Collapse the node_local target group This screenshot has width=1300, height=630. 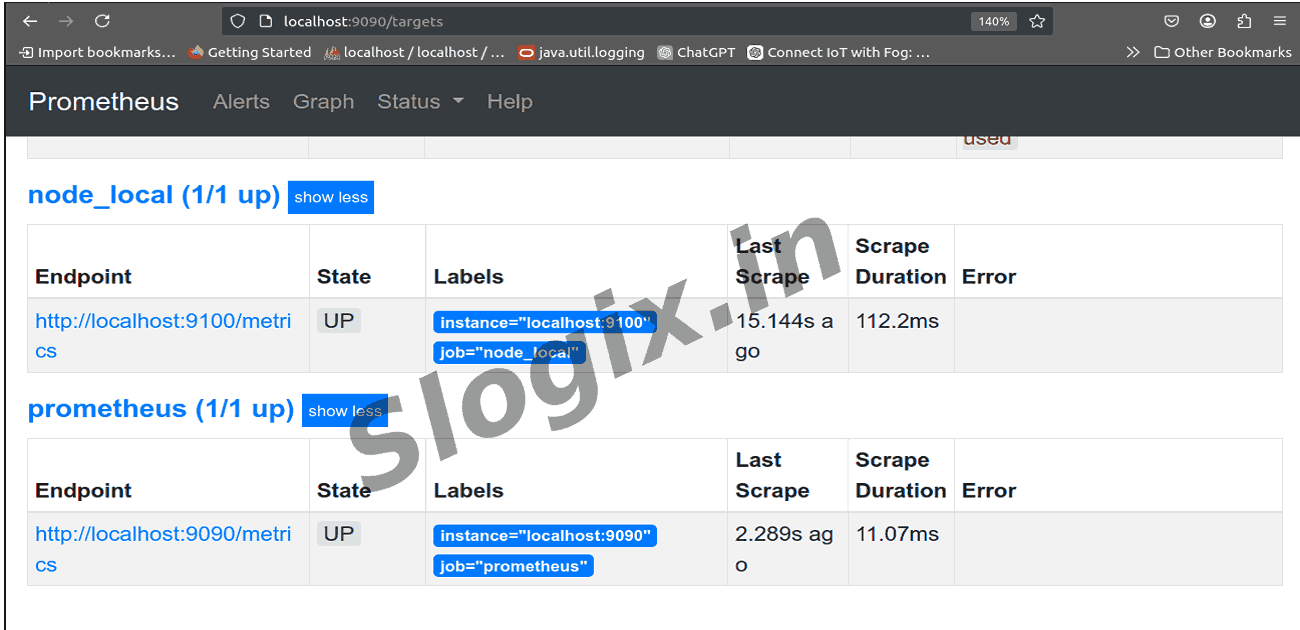point(331,197)
